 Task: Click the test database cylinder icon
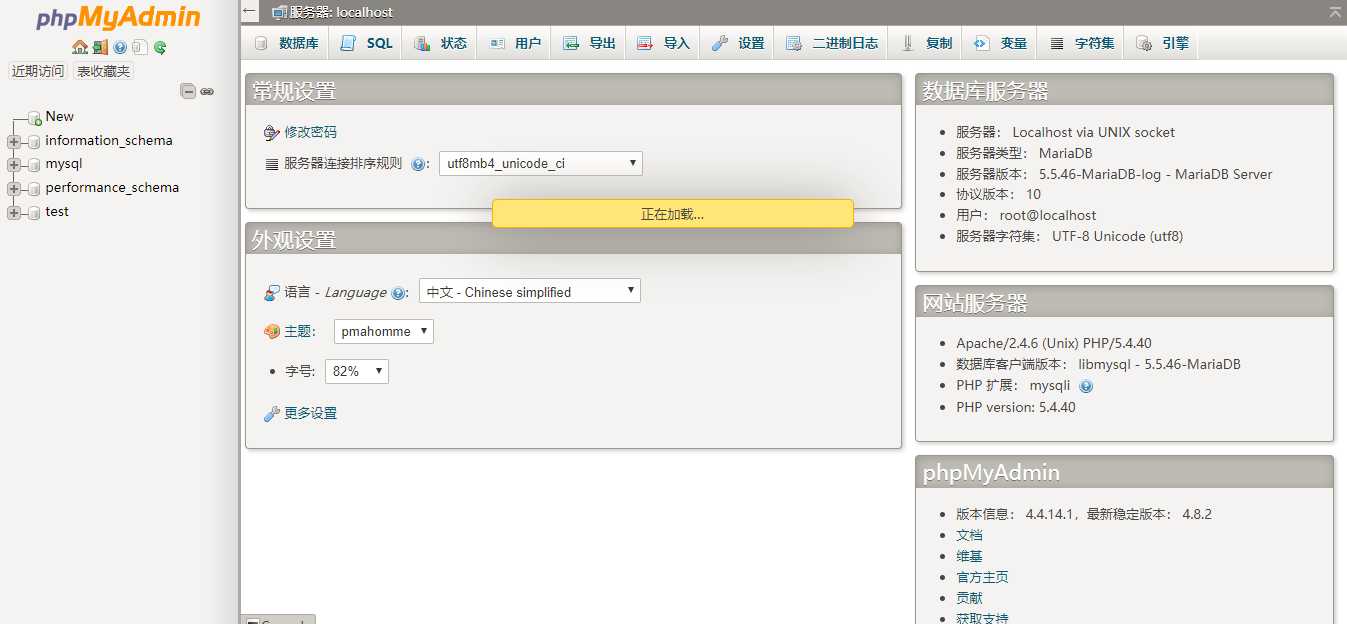pos(34,212)
